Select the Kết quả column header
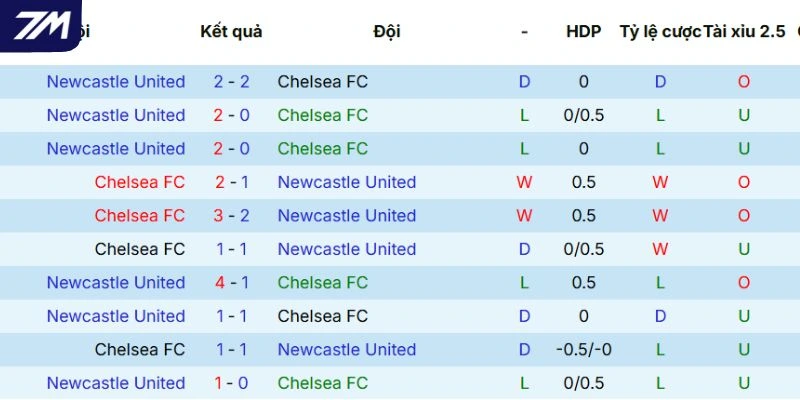Viewport: 800px width, 400px height. (231, 32)
